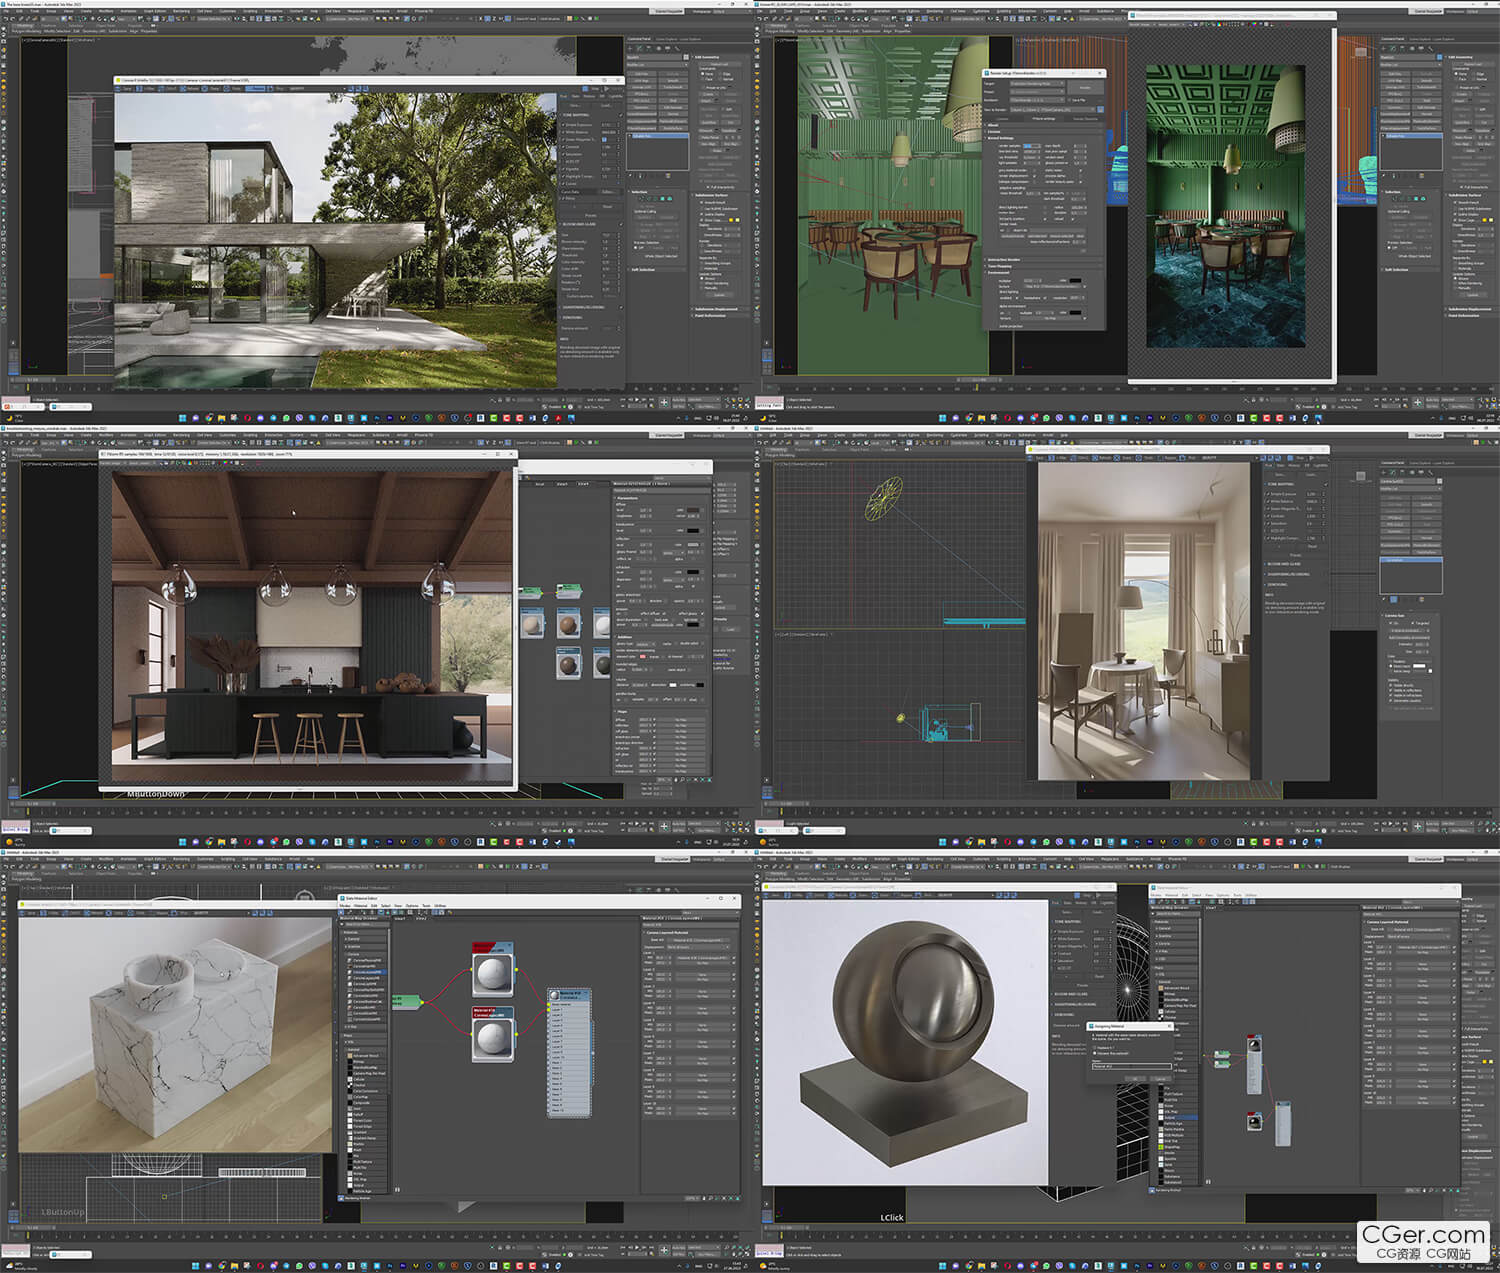This screenshot has height=1273, width=1500.
Task: Toggle Saturation checkbox in bottom-right VFB
Action: click(x=1055, y=961)
